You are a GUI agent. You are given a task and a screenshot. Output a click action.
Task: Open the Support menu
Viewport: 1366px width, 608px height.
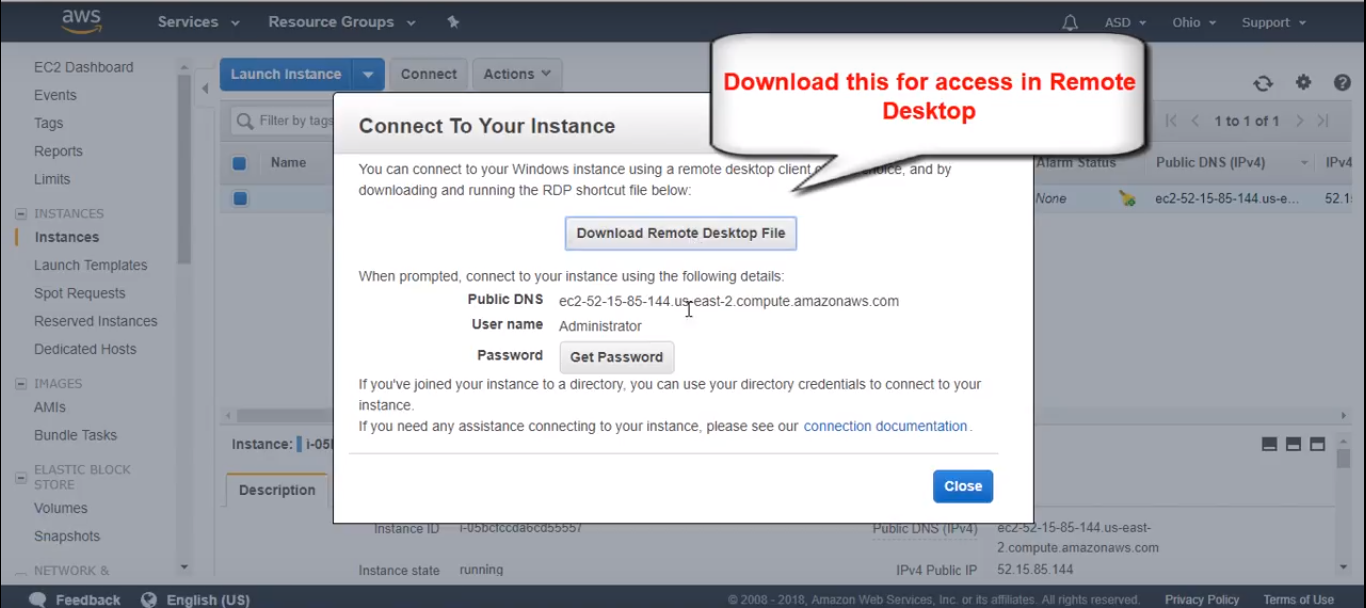pyautogui.click(x=1274, y=22)
